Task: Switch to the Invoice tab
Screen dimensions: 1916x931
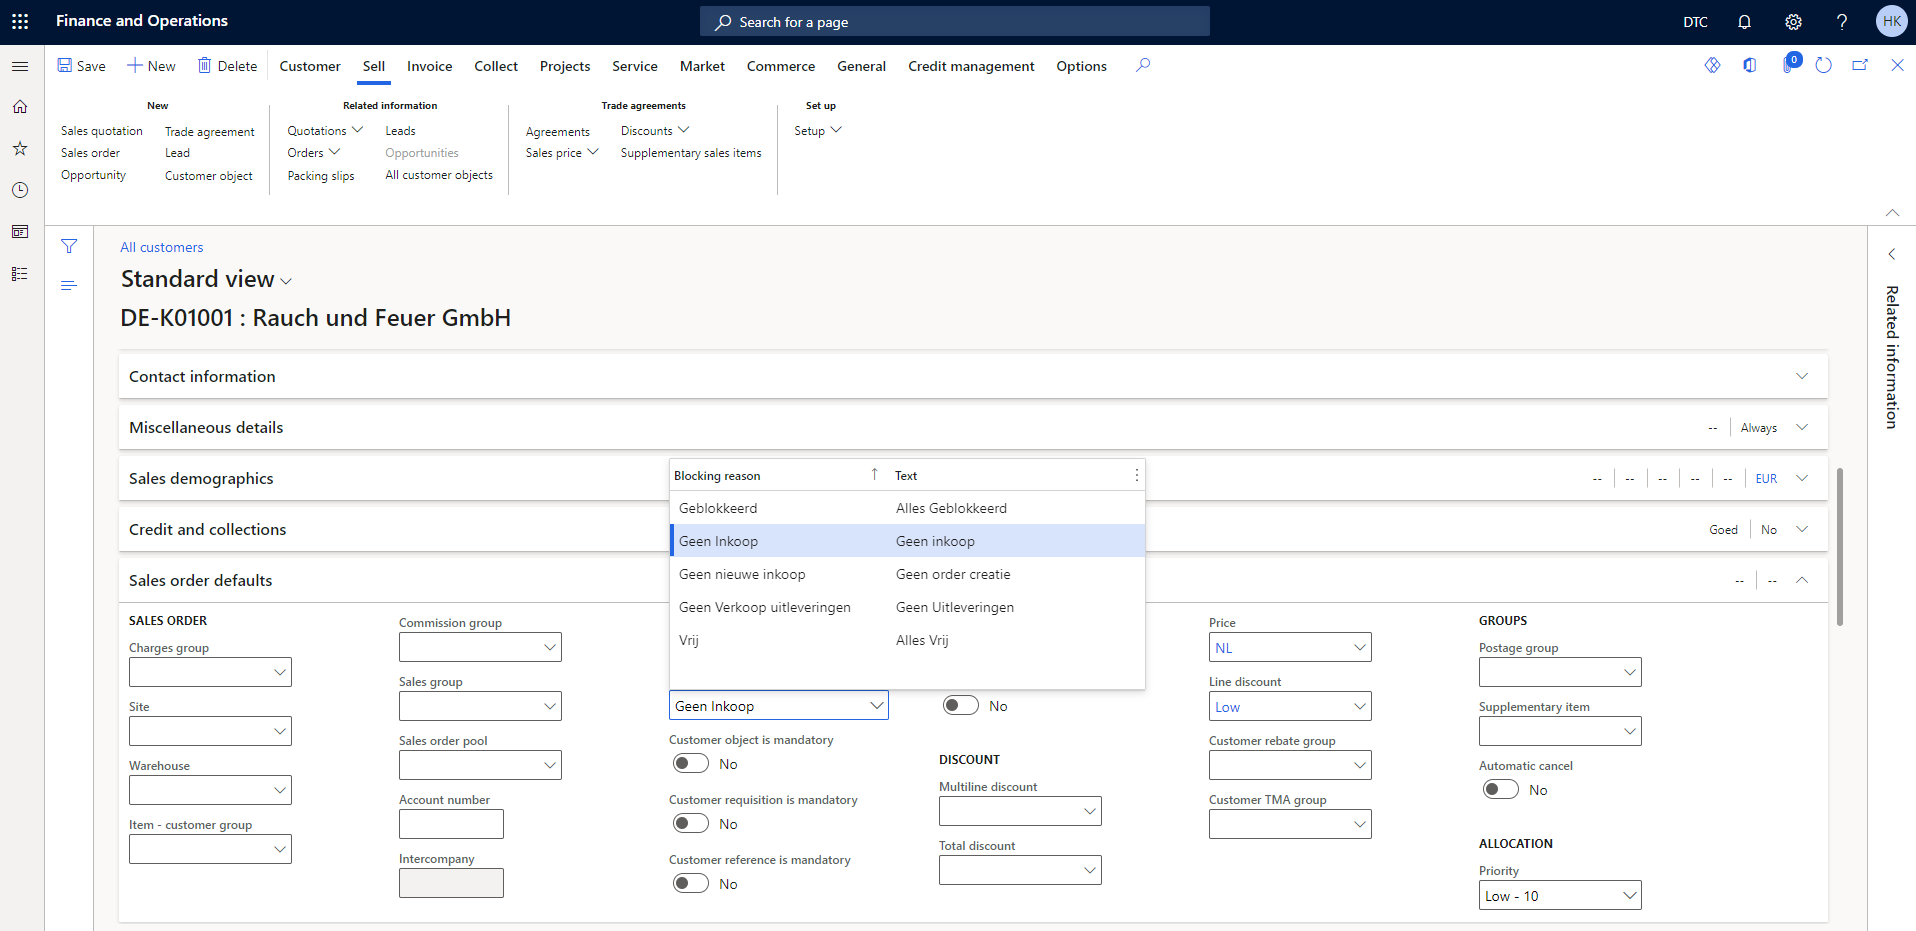Action: click(x=429, y=66)
